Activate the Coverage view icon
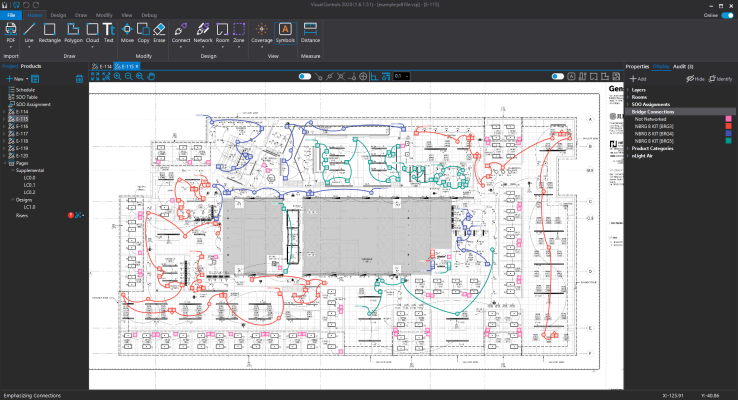The height and width of the screenshot is (400, 738). 262,33
